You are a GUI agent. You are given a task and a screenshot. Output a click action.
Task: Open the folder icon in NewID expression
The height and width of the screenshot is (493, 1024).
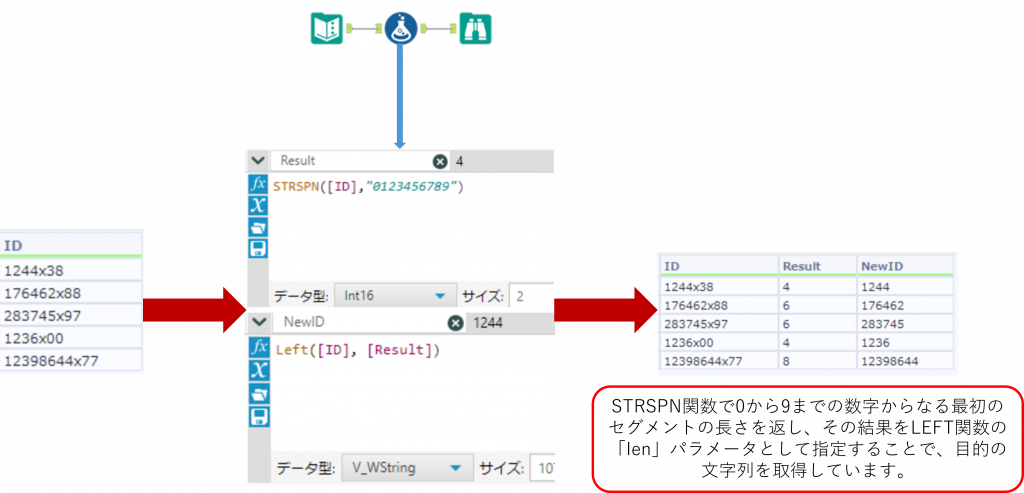[256, 393]
